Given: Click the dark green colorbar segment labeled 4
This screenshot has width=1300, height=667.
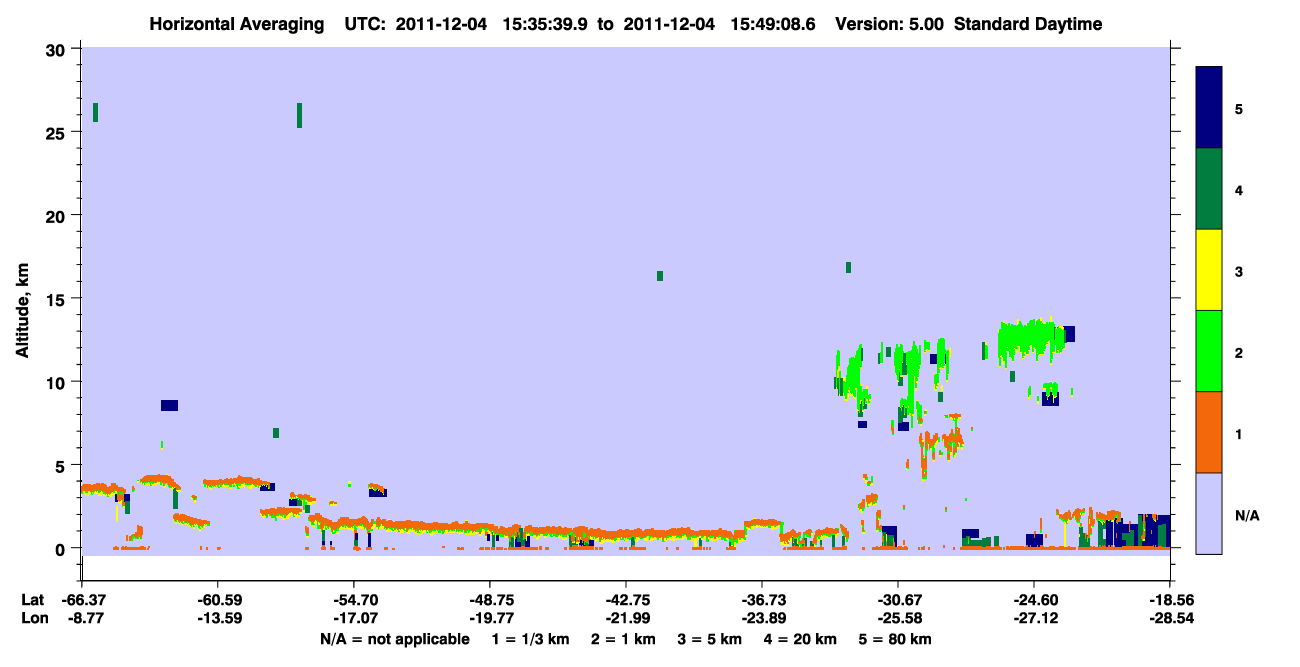Looking at the screenshot, I should coord(1209,189).
